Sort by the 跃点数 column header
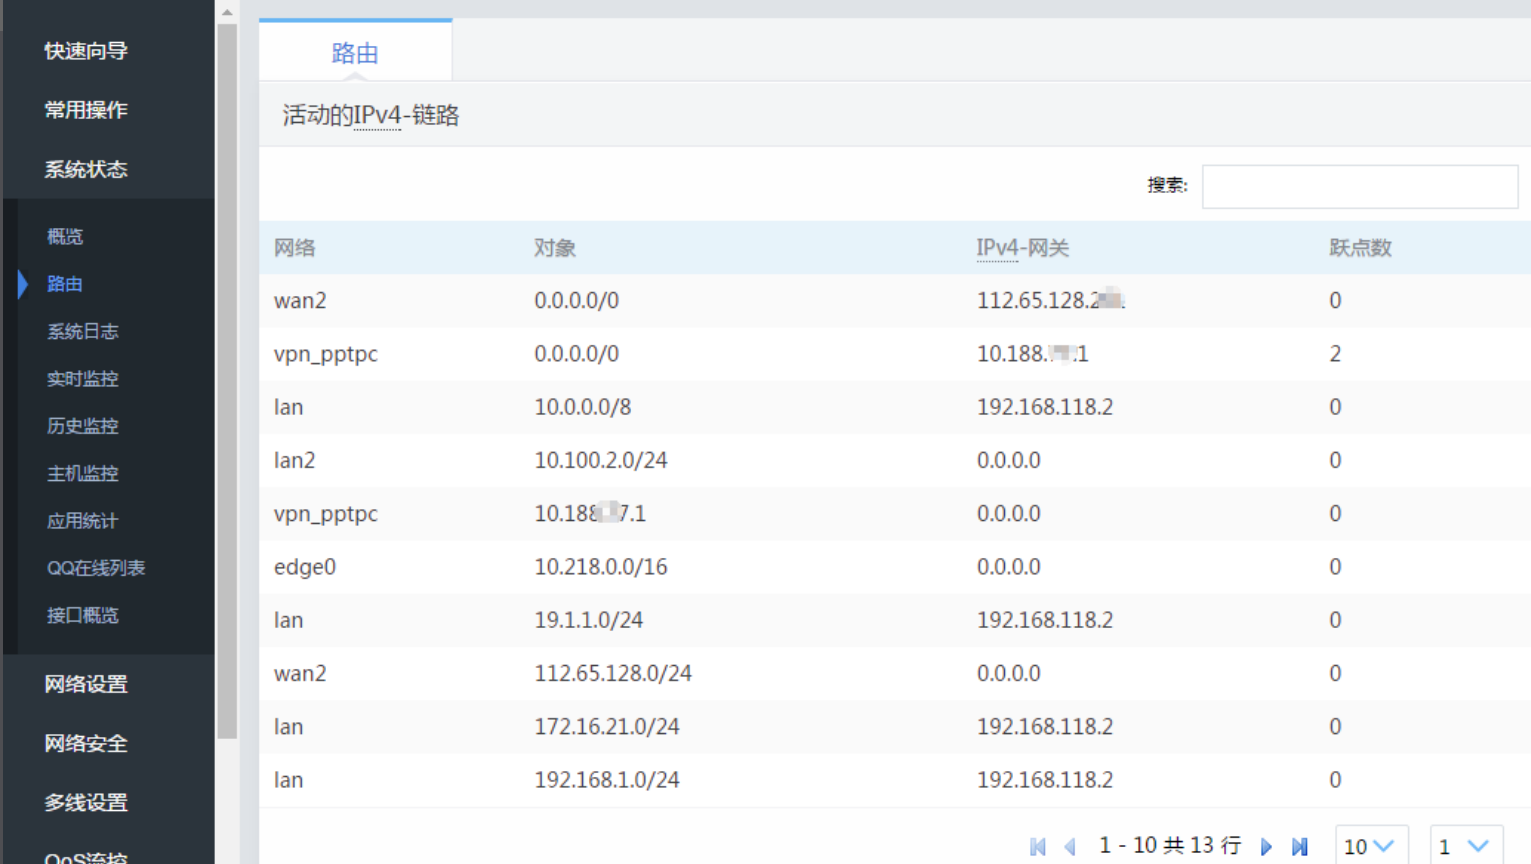Image resolution: width=1531 pixels, height=864 pixels. [1360, 248]
